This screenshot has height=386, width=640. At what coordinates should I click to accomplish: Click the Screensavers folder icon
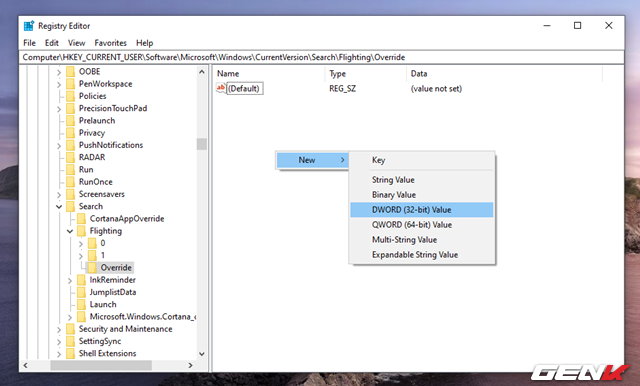(71, 194)
